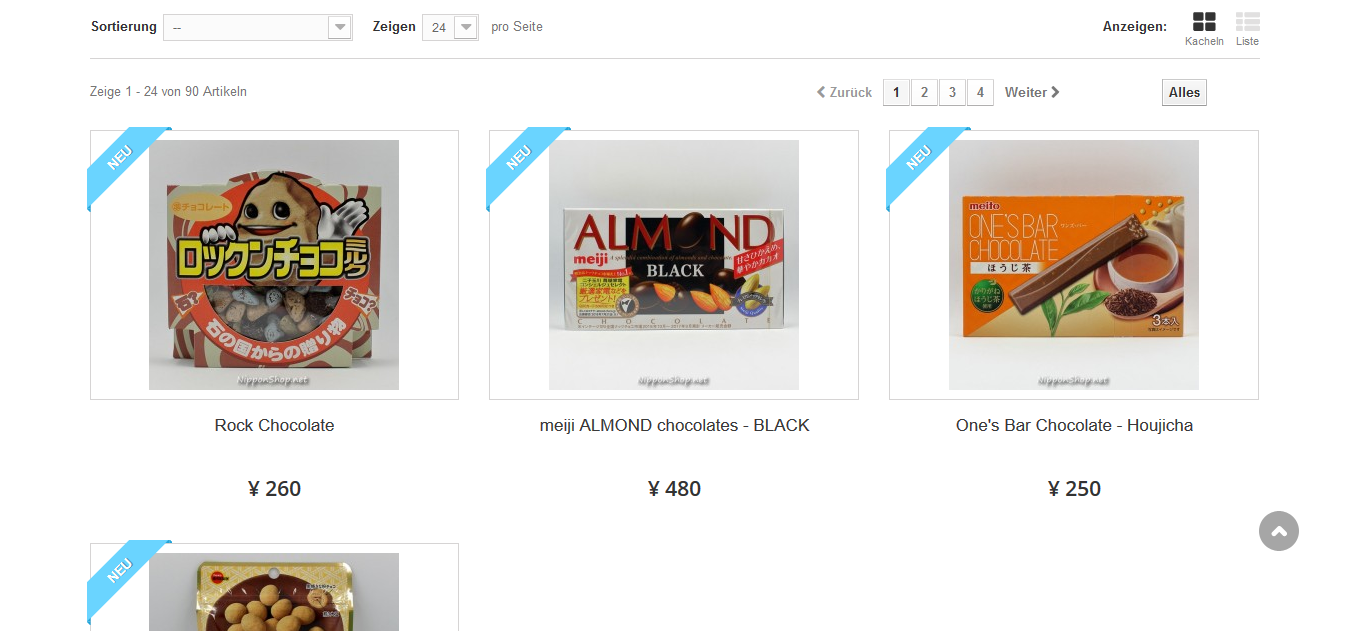1366x631 pixels.
Task: Open One's Bar Chocolate - Houjicha link
Action: click(1074, 425)
